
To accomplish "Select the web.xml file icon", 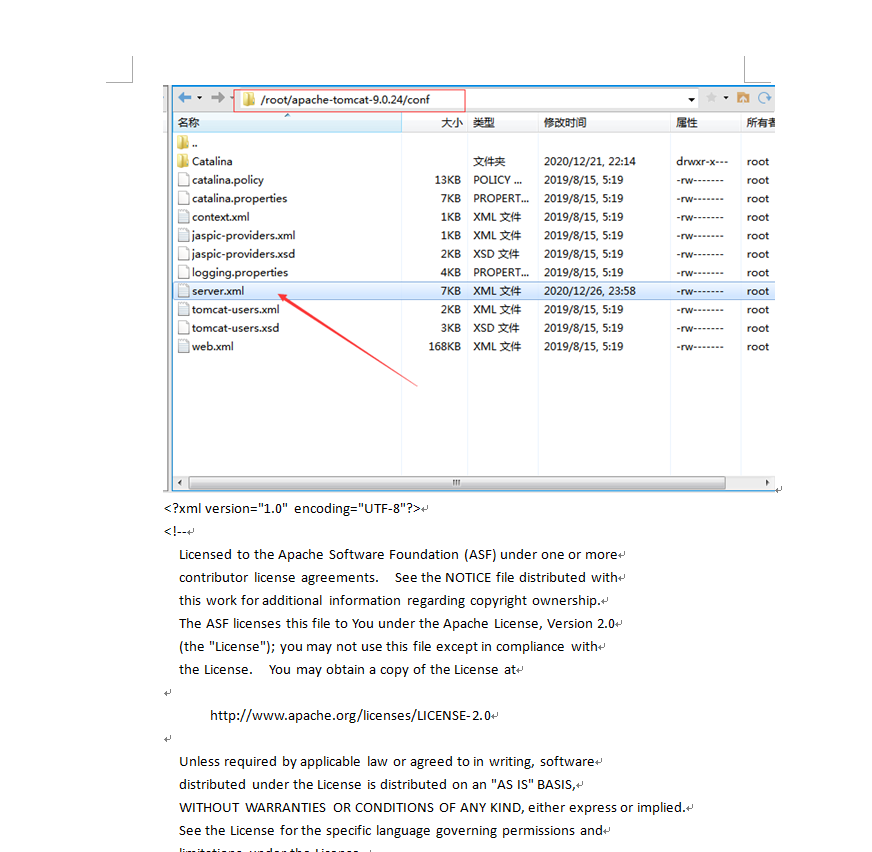I will point(183,347).
